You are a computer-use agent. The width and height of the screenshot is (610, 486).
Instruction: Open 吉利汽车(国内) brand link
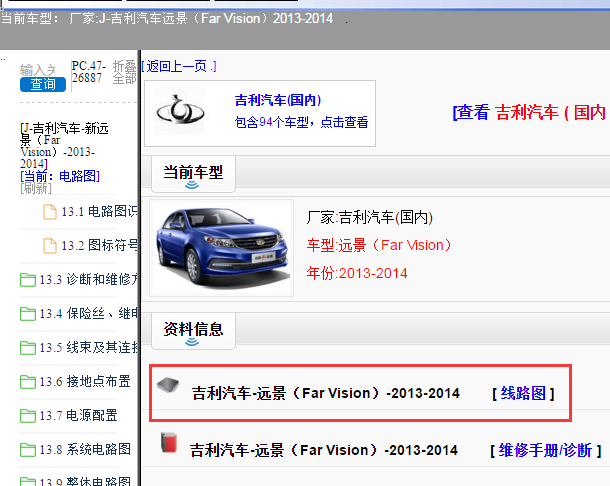coord(278,100)
